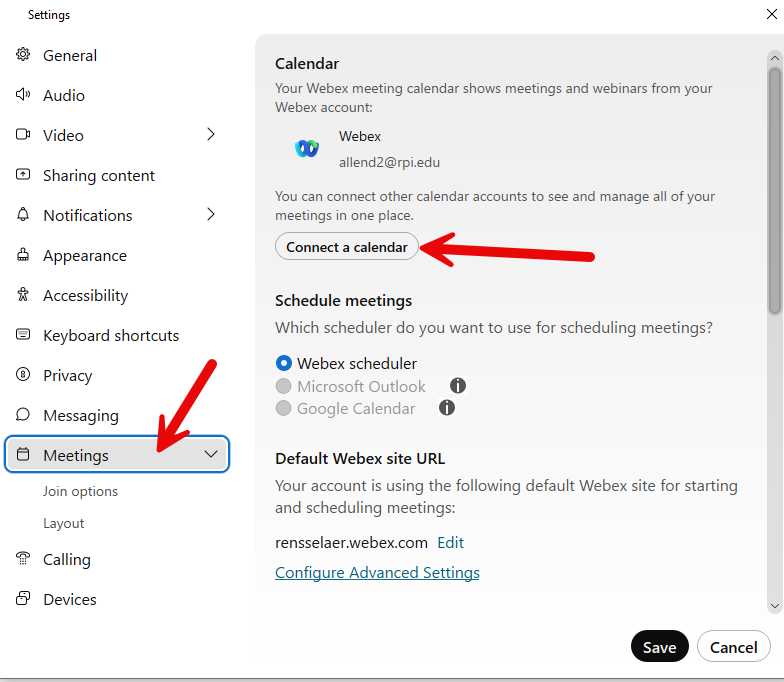Open the Layout submenu item
Screen dimensions: 784x682
[x=64, y=523]
